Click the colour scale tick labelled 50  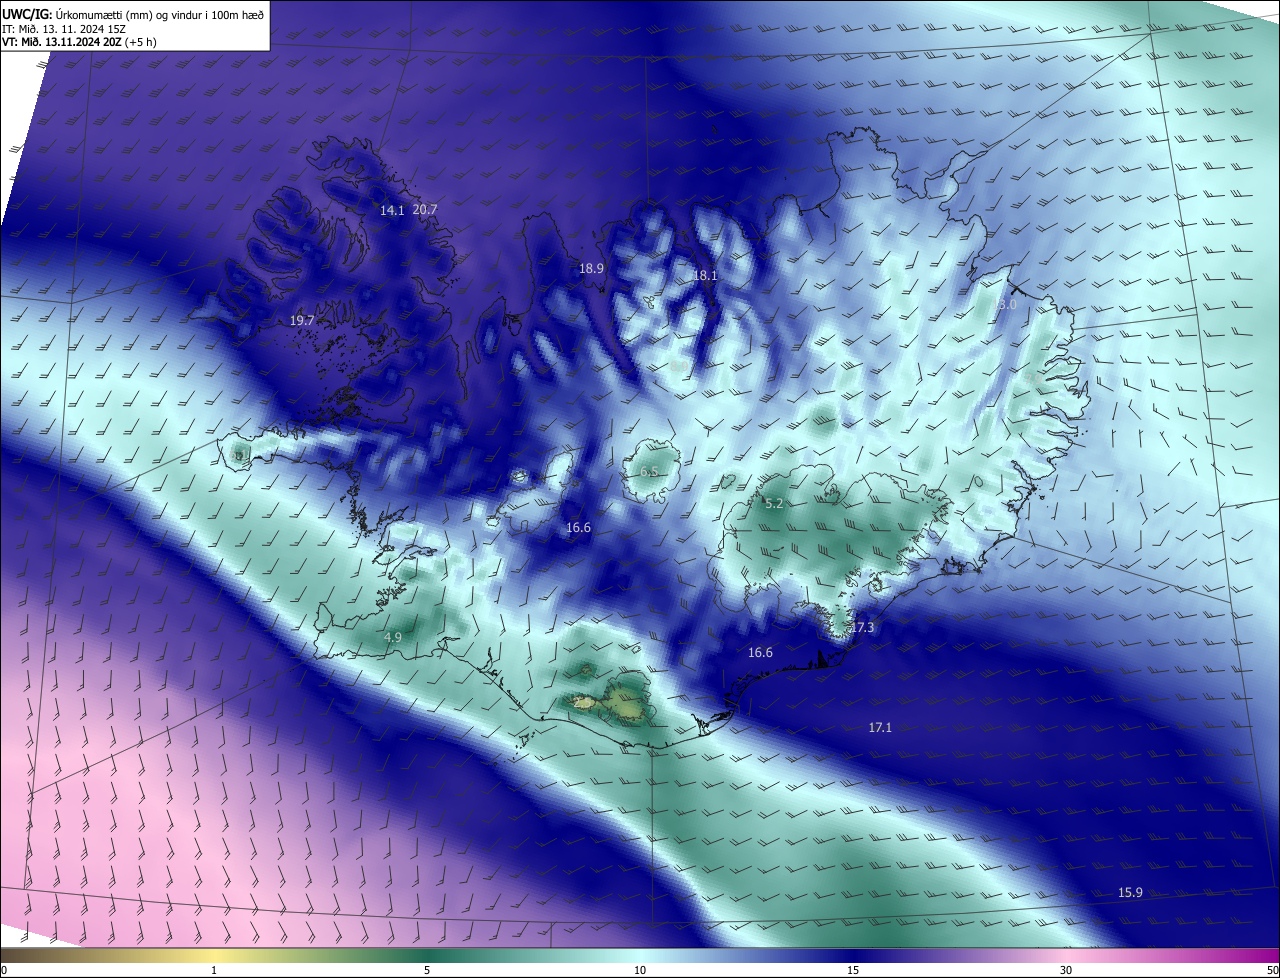1271,970
